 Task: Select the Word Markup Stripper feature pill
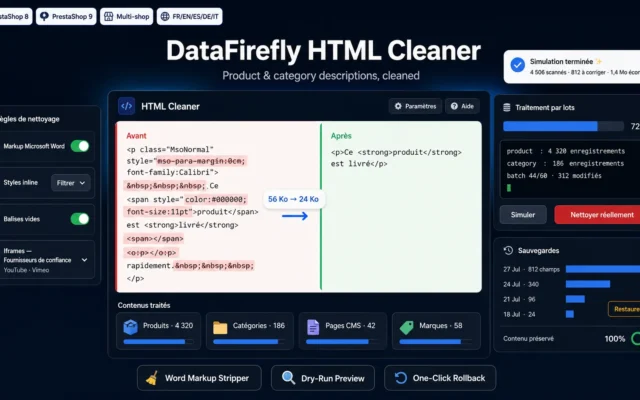click(x=199, y=378)
